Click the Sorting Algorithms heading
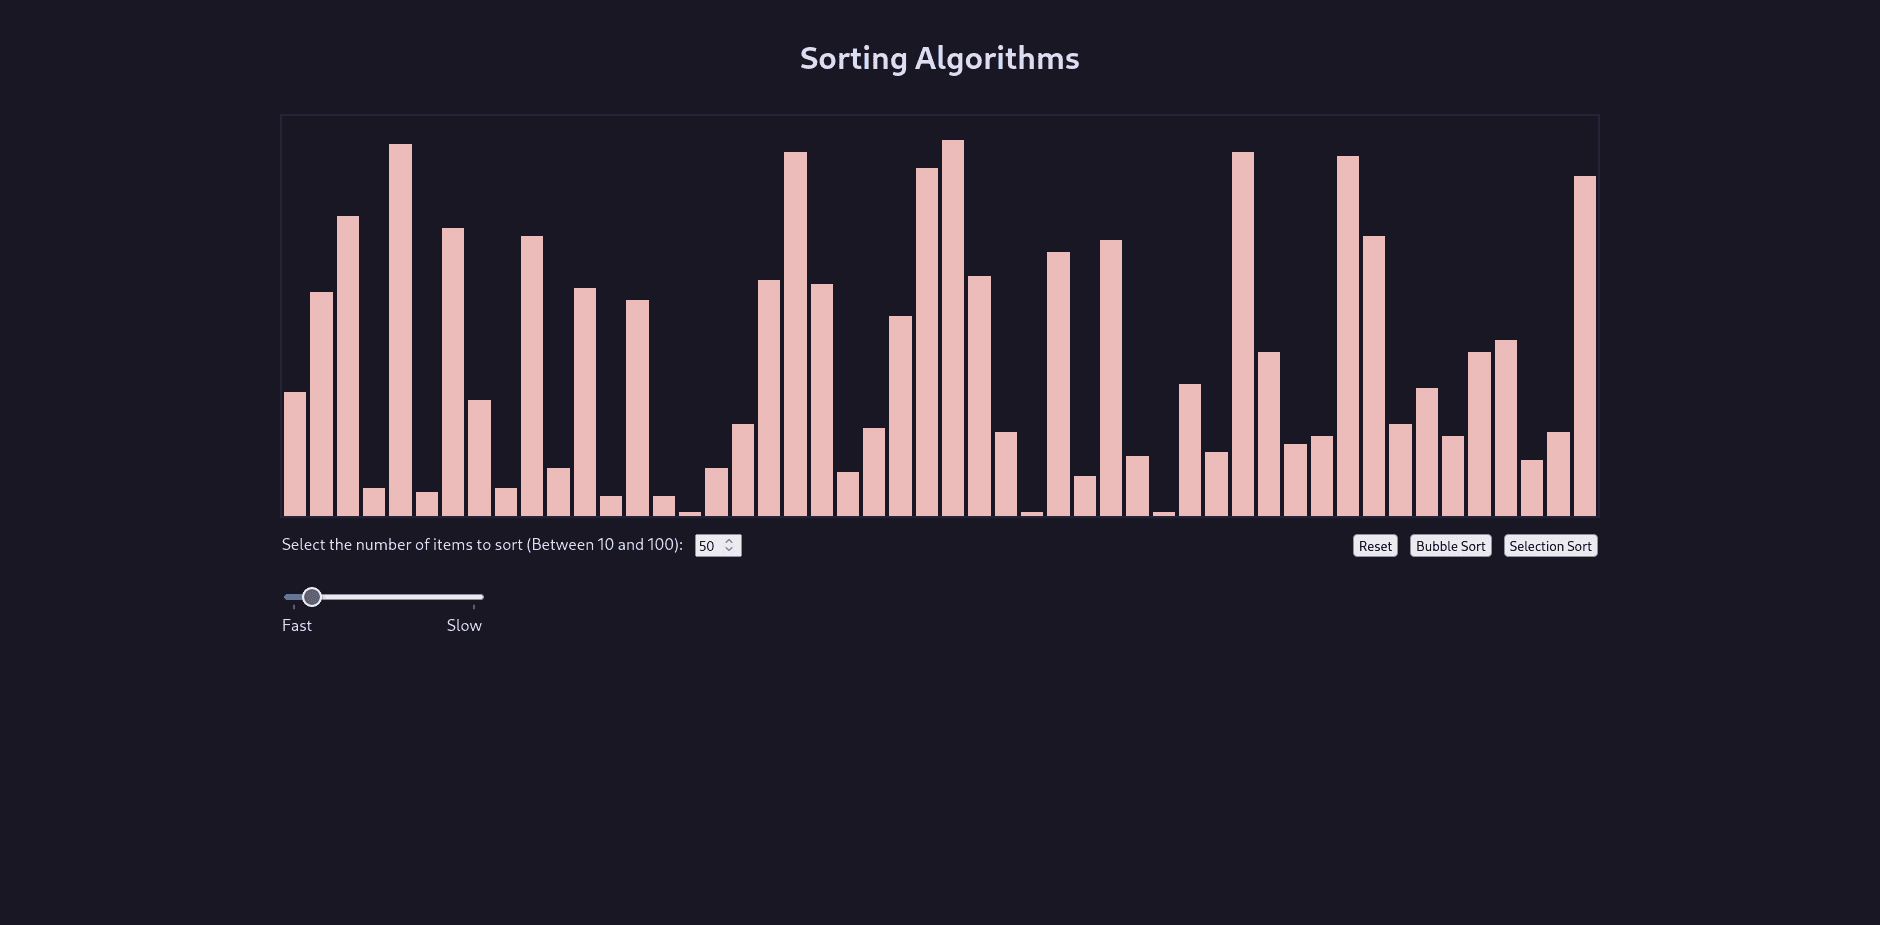 (939, 59)
